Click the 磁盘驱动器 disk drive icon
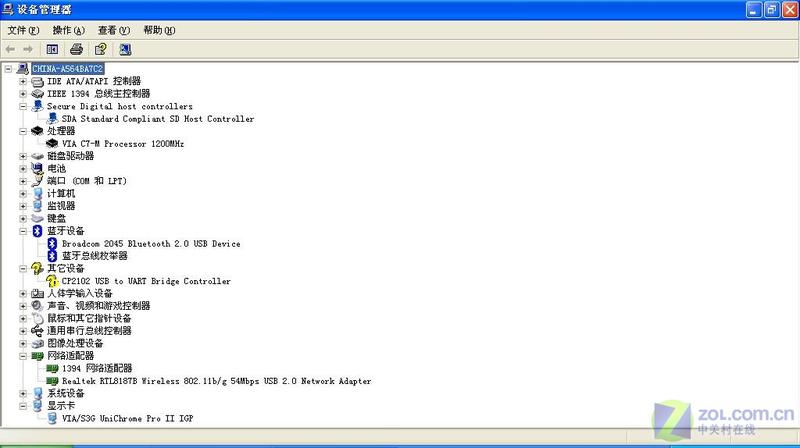The image size is (800, 448). (x=37, y=156)
